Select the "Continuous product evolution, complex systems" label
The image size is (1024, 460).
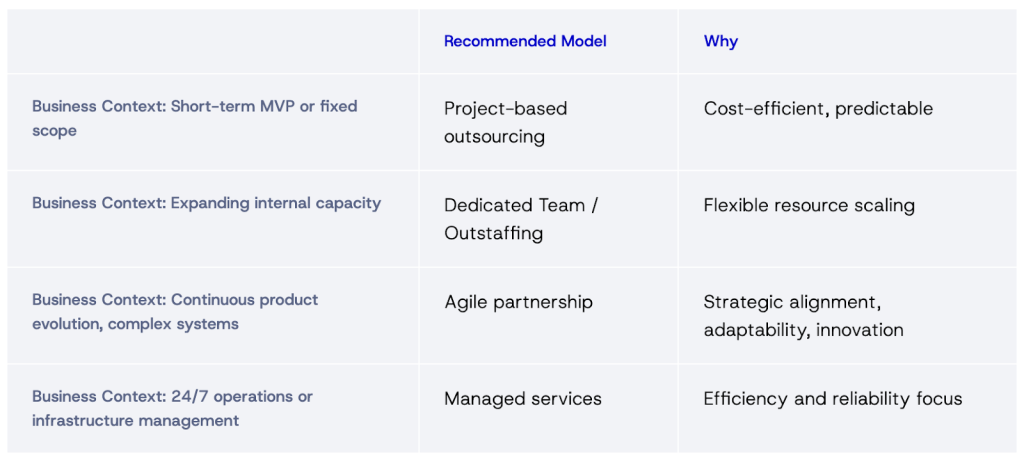pyautogui.click(x=175, y=311)
